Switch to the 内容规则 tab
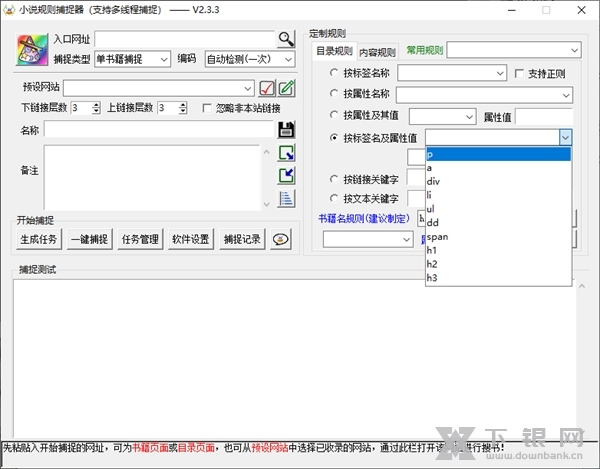This screenshot has height=469, width=600. coord(377,52)
